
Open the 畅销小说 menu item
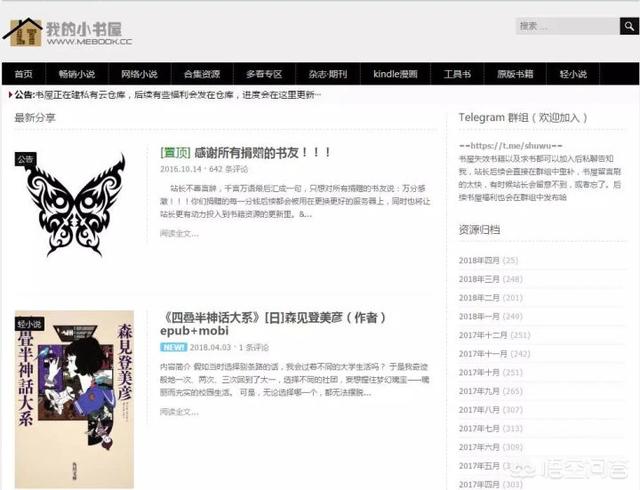pos(77,74)
